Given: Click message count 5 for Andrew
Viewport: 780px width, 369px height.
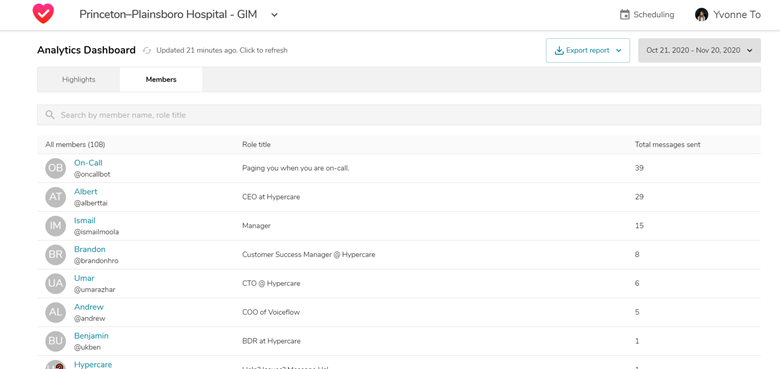Looking at the screenshot, I should (637, 312).
